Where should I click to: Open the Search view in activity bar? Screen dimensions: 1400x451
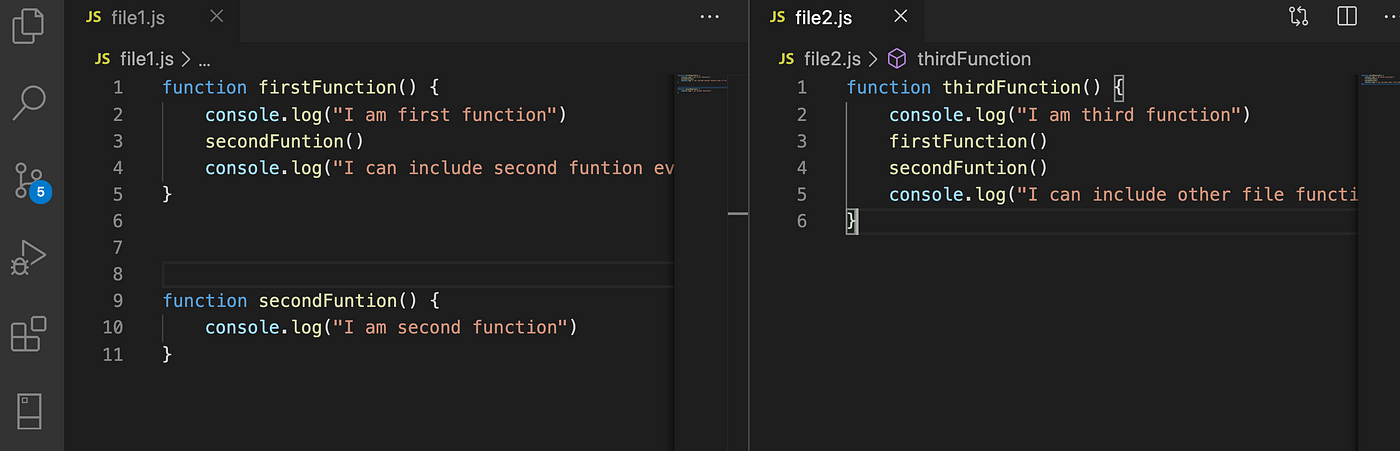click(x=29, y=102)
